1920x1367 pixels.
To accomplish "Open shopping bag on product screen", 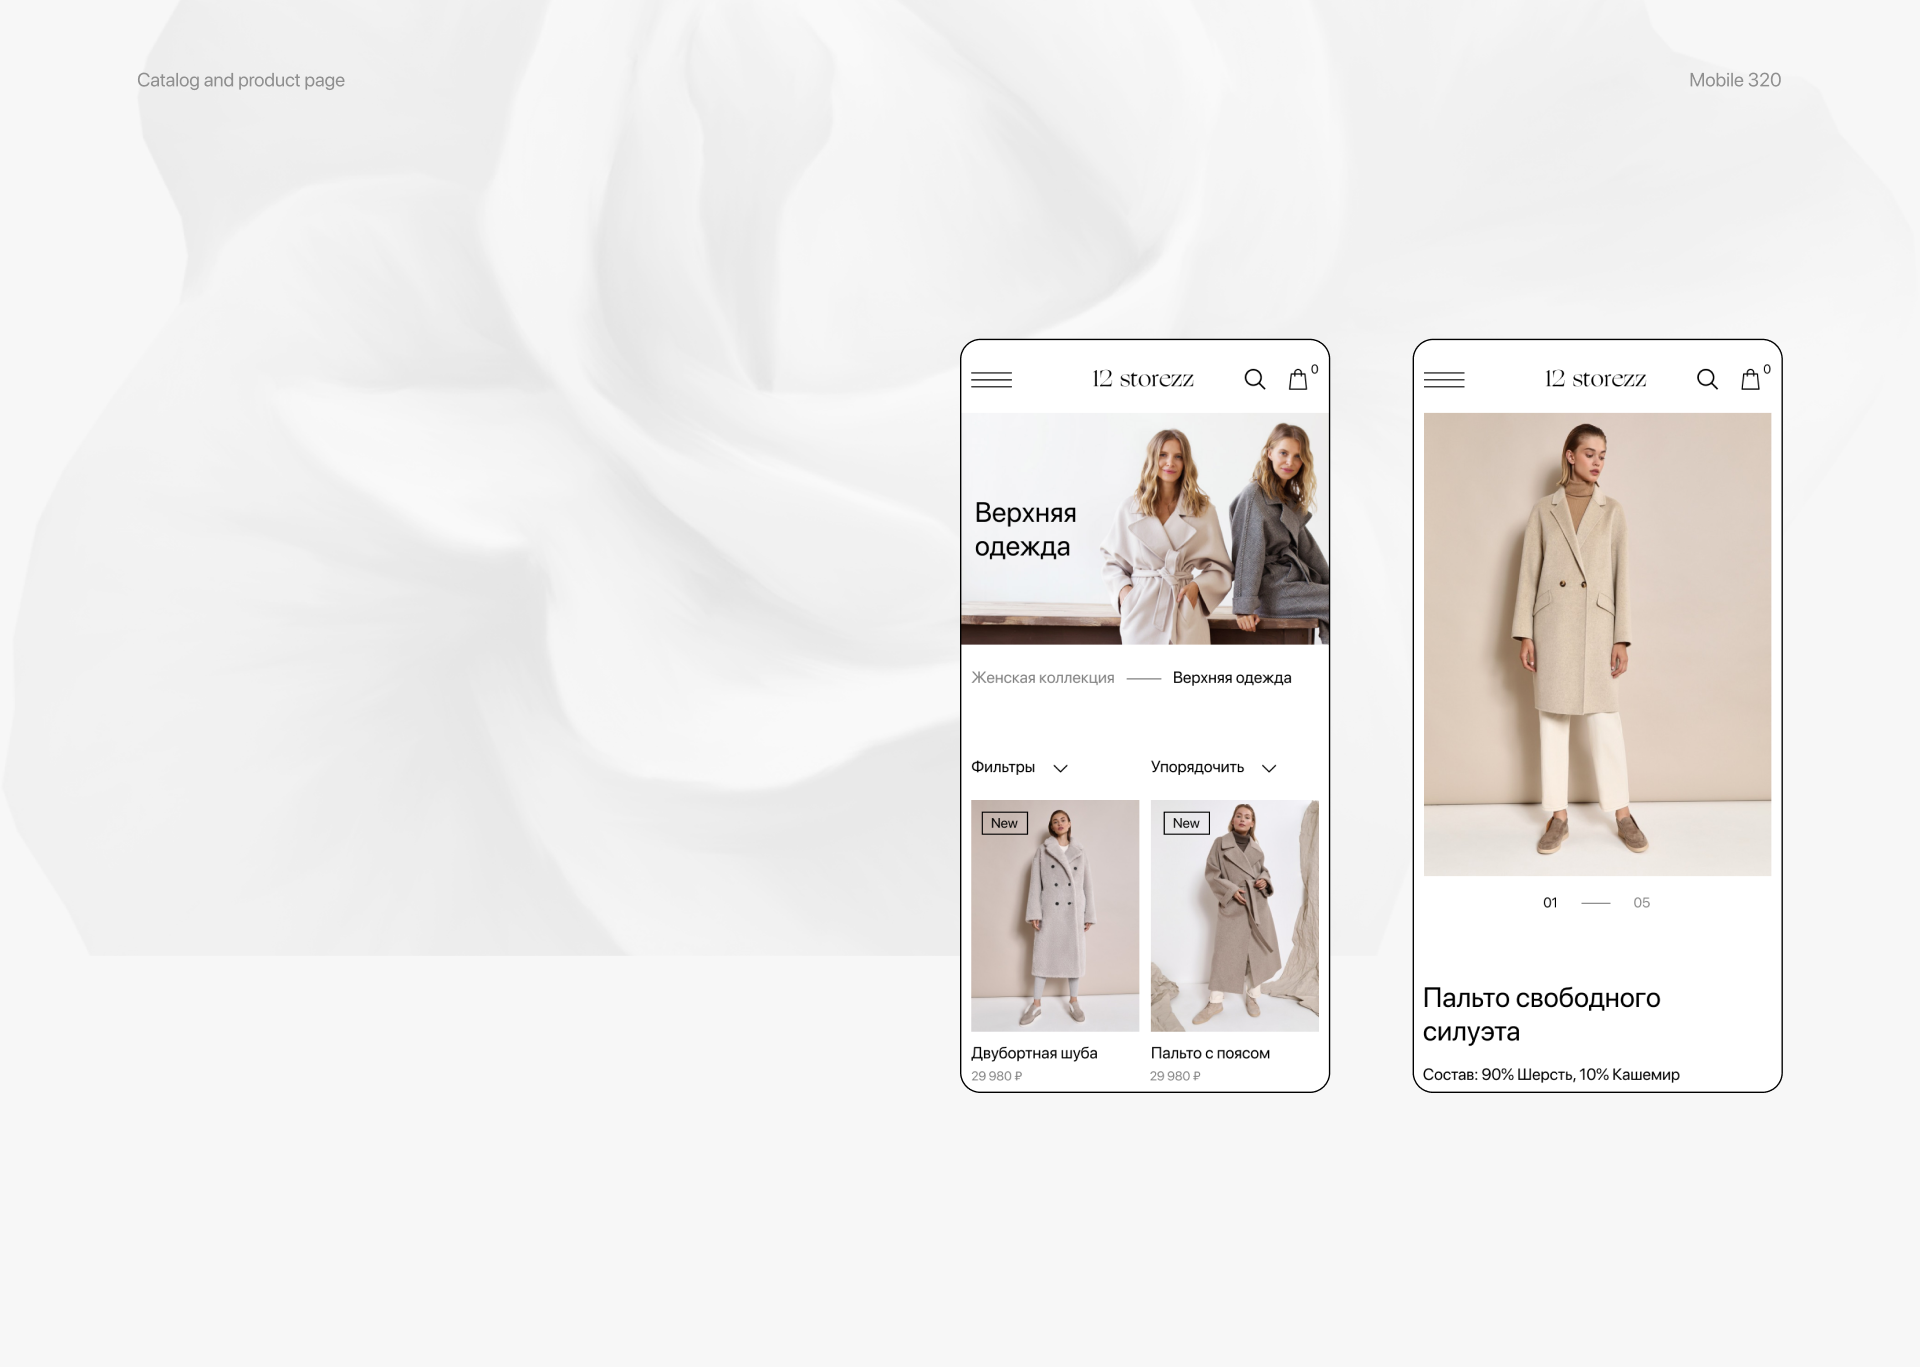I will tap(1750, 380).
